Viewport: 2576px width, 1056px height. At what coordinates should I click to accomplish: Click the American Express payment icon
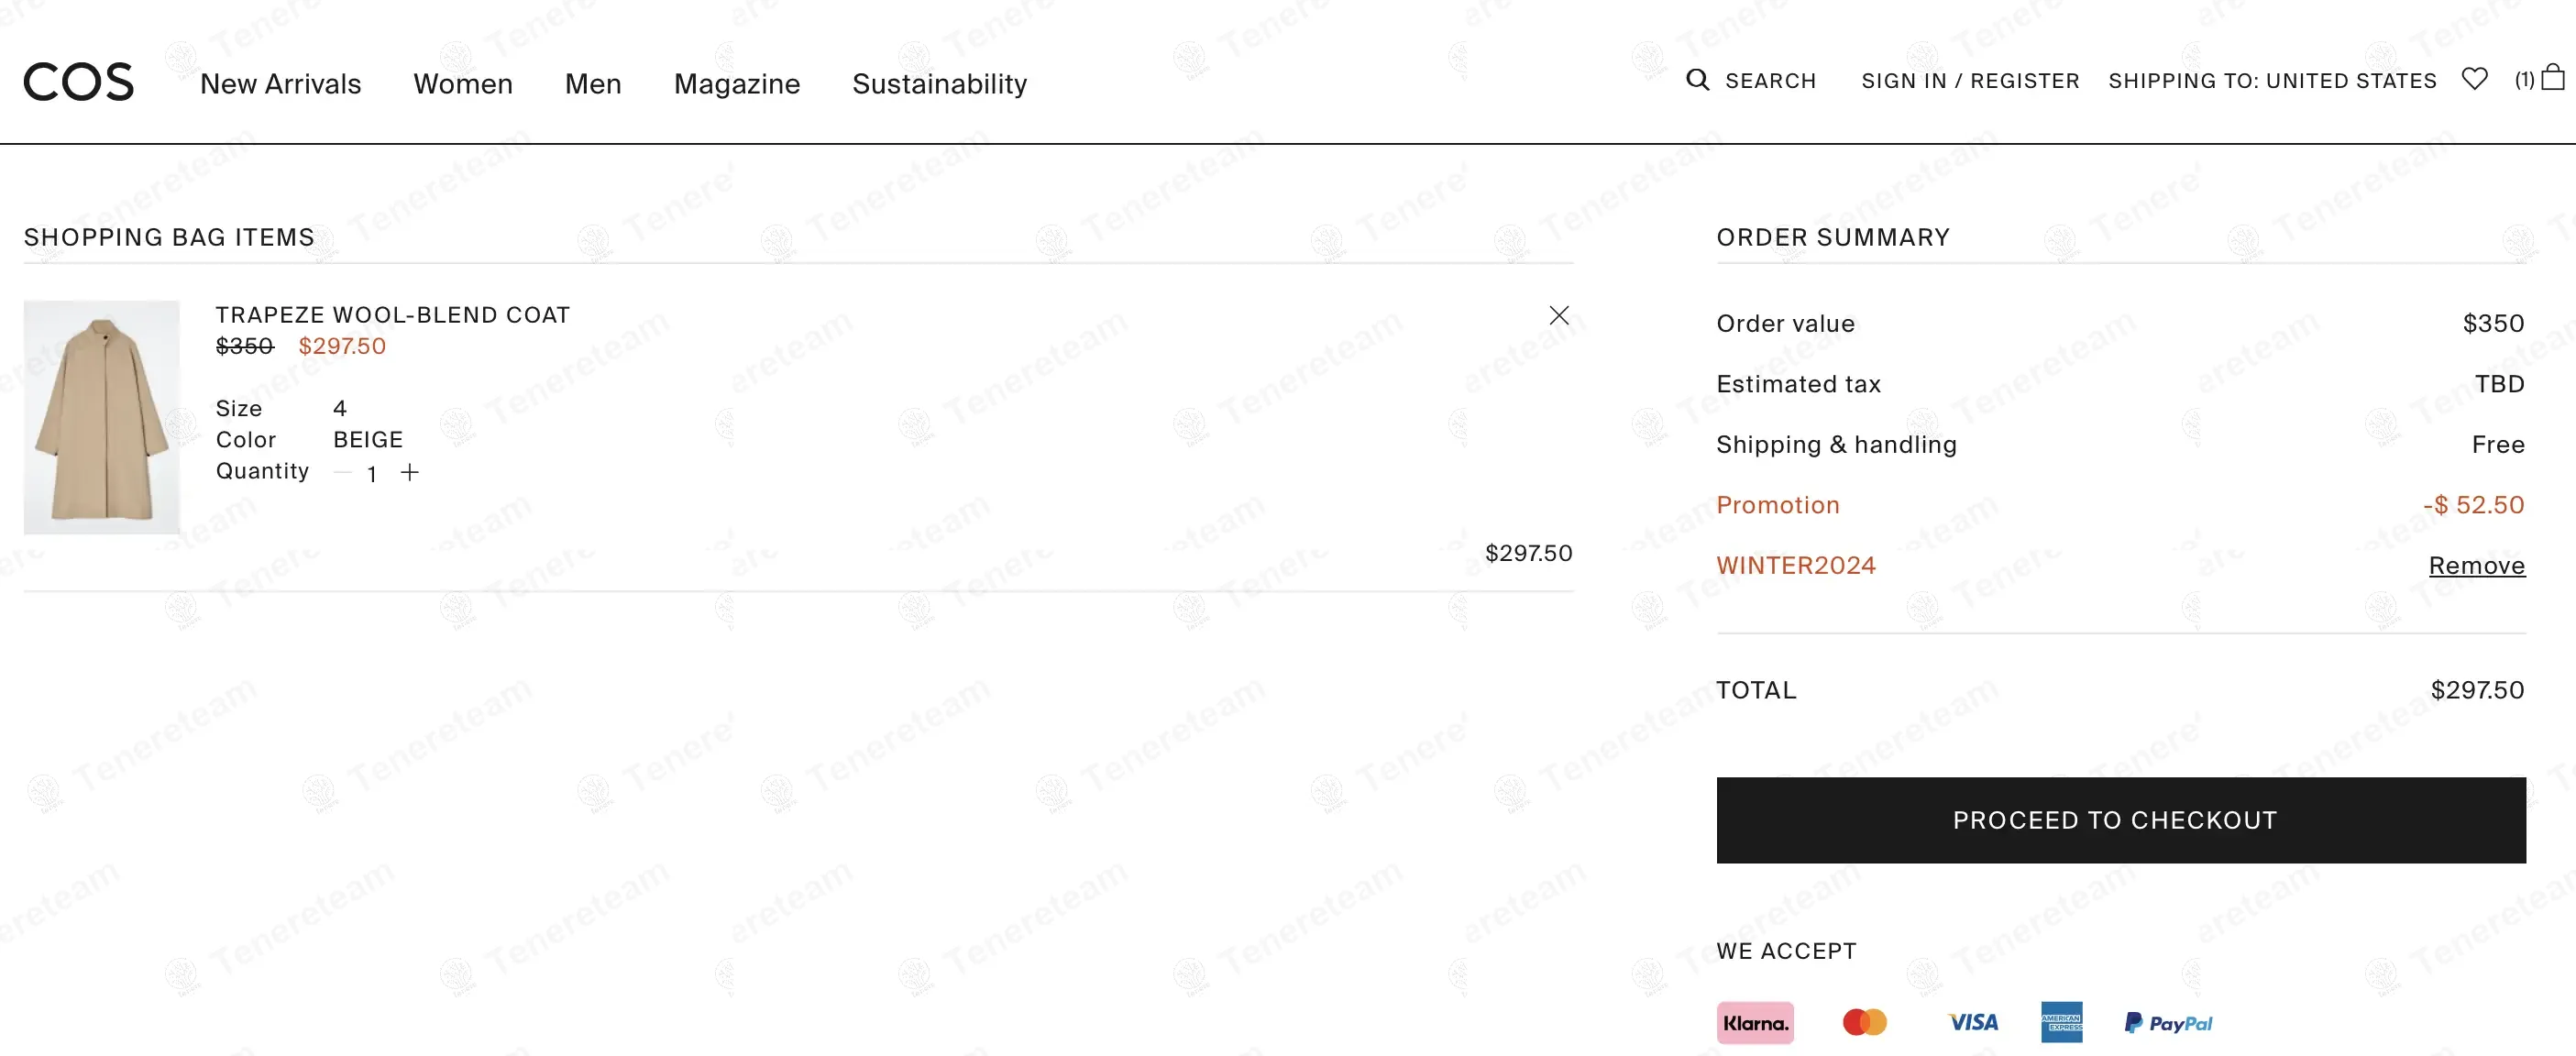coord(2061,1022)
